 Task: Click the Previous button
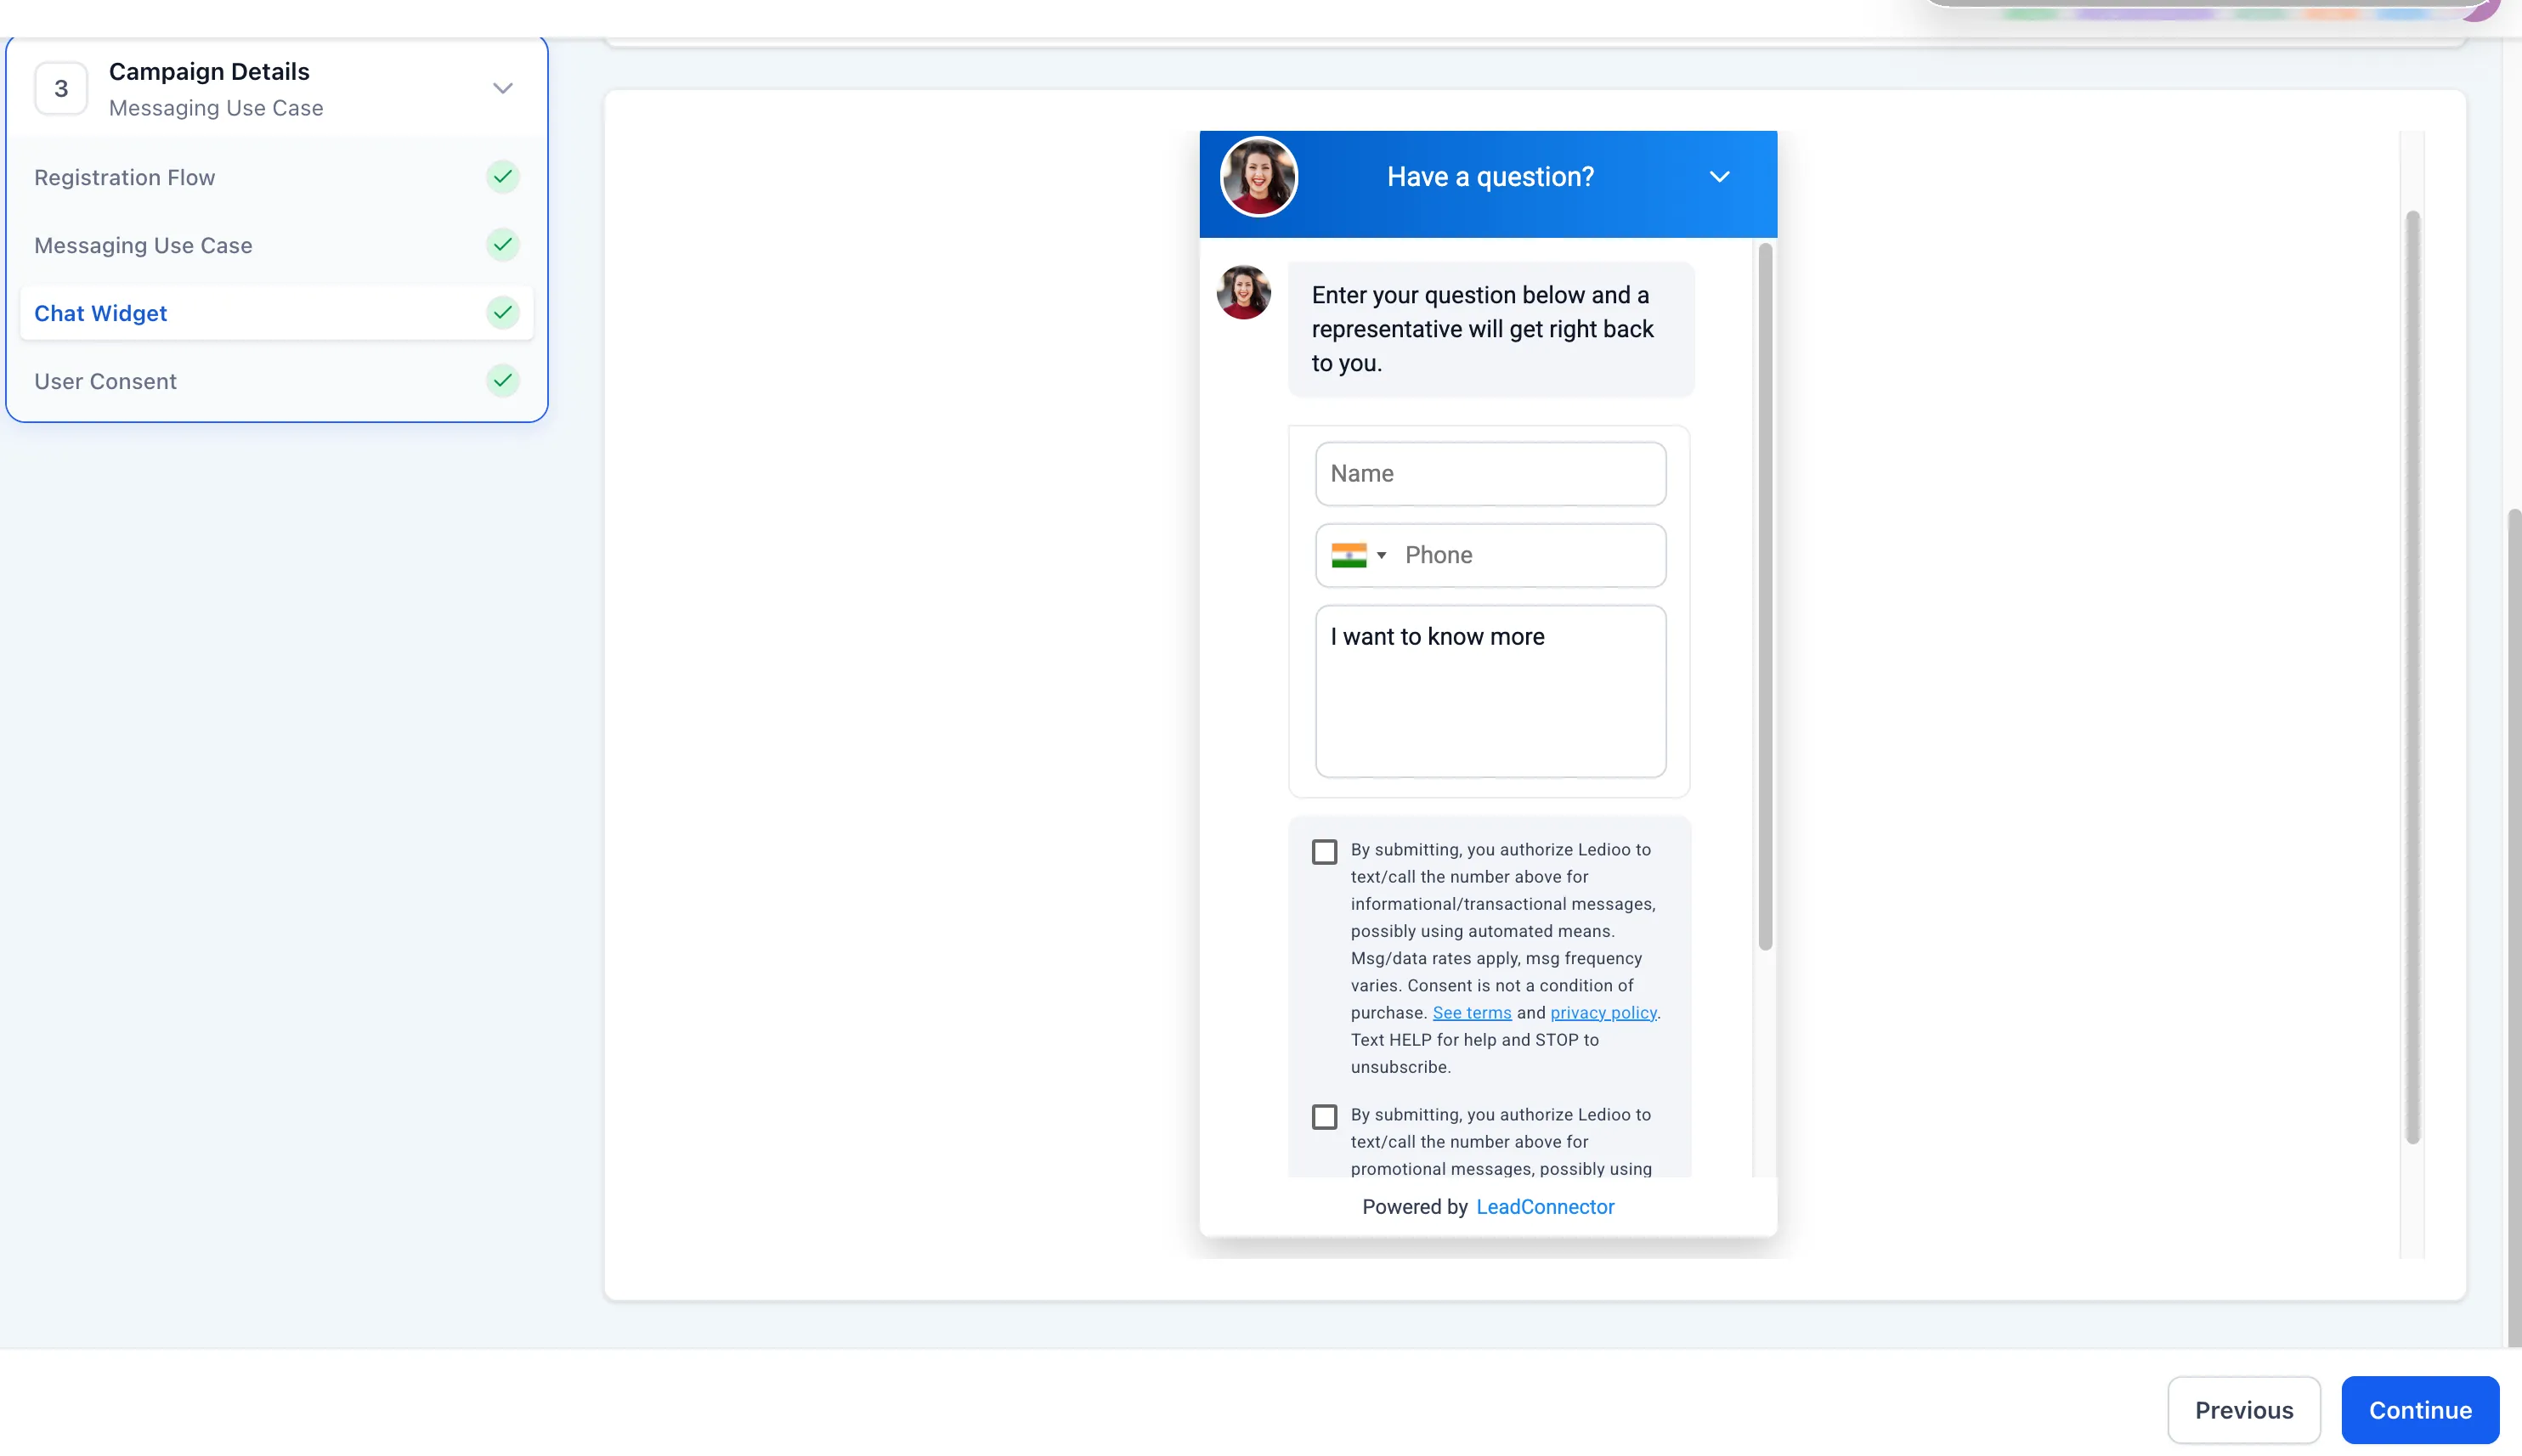pyautogui.click(x=2243, y=1409)
